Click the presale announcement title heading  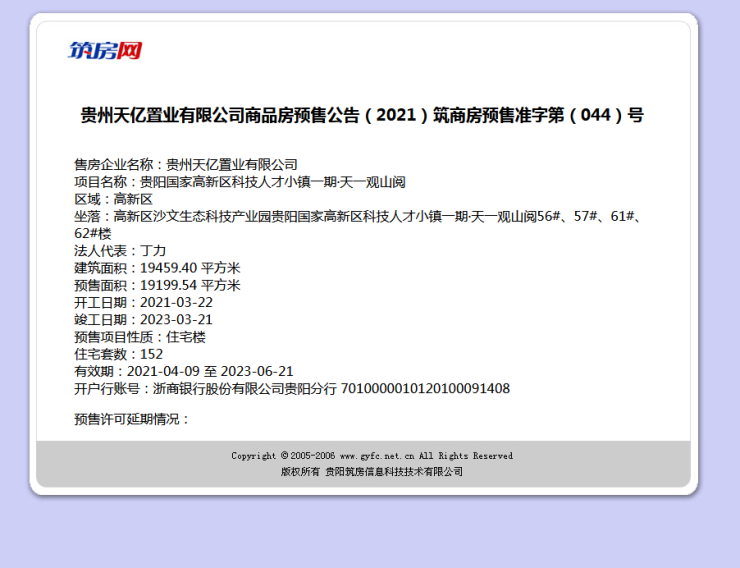coord(362,115)
